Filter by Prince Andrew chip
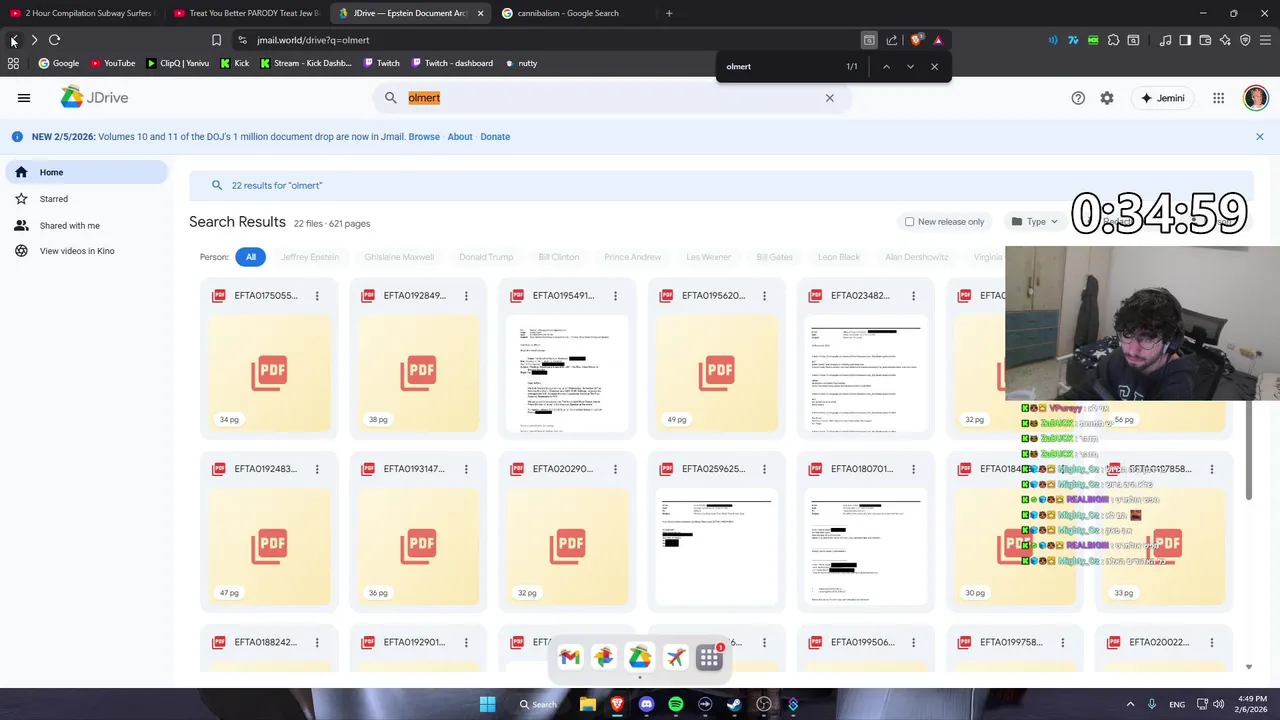Image resolution: width=1280 pixels, height=720 pixels. pyautogui.click(x=633, y=257)
